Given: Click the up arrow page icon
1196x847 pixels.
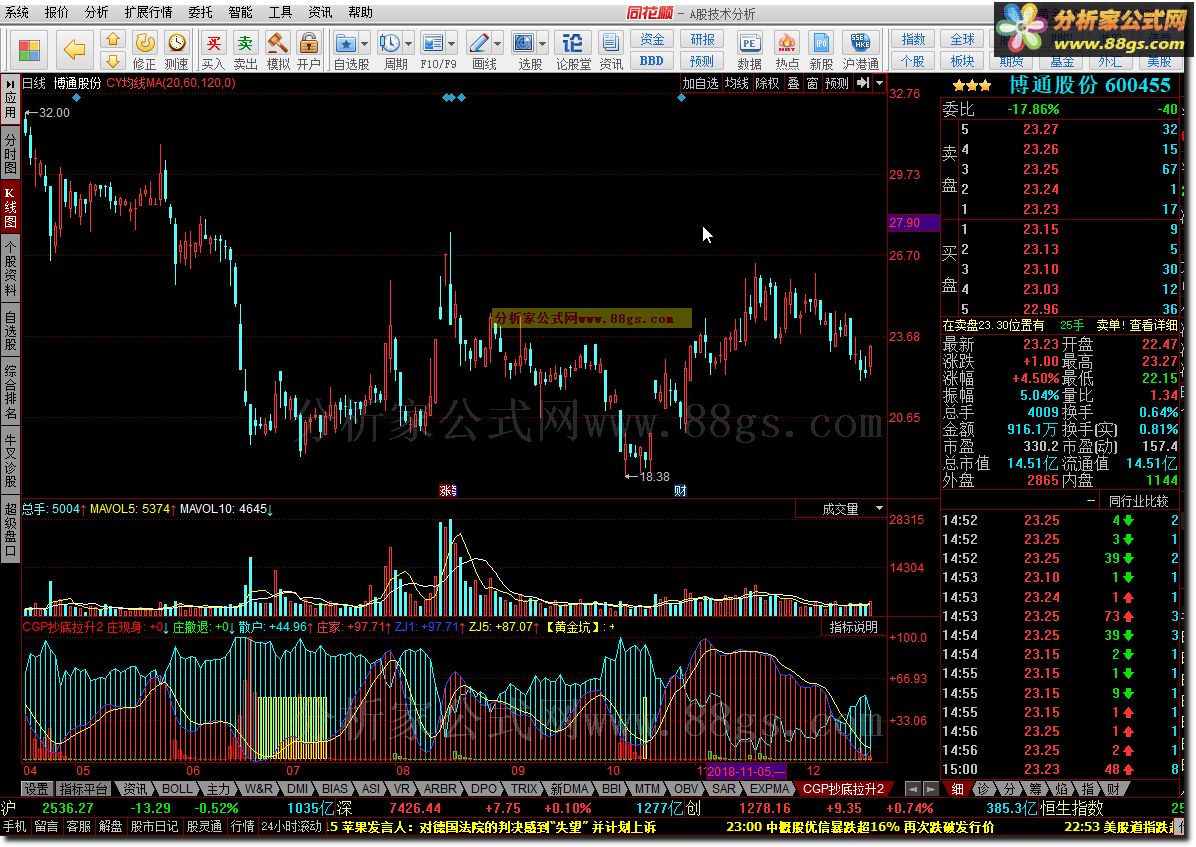Looking at the screenshot, I should click(x=113, y=39).
